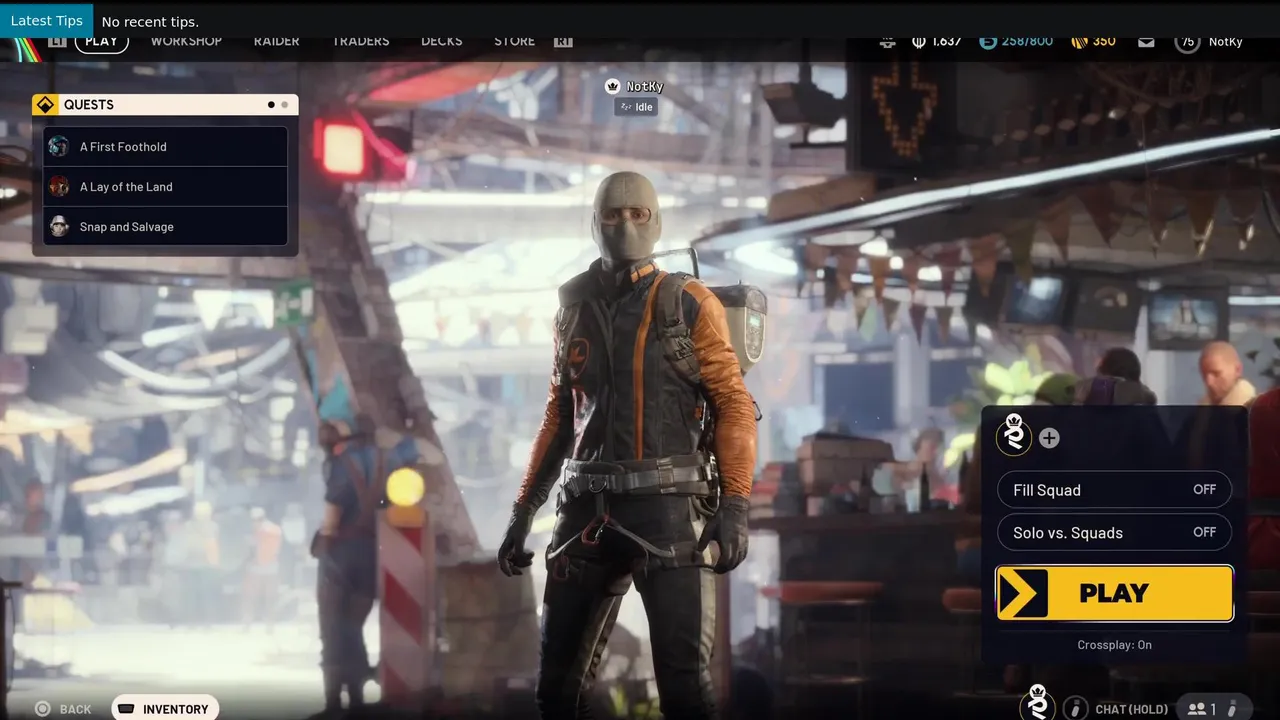Click the icon left of currency counters
The width and height of the screenshot is (1280, 720).
(887, 42)
